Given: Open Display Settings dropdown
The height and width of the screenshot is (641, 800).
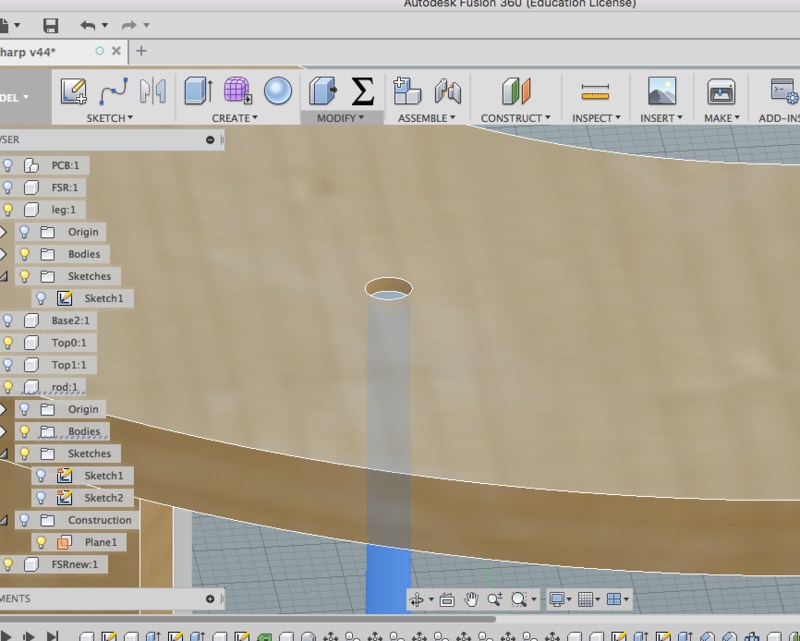Looking at the screenshot, I should [x=560, y=600].
